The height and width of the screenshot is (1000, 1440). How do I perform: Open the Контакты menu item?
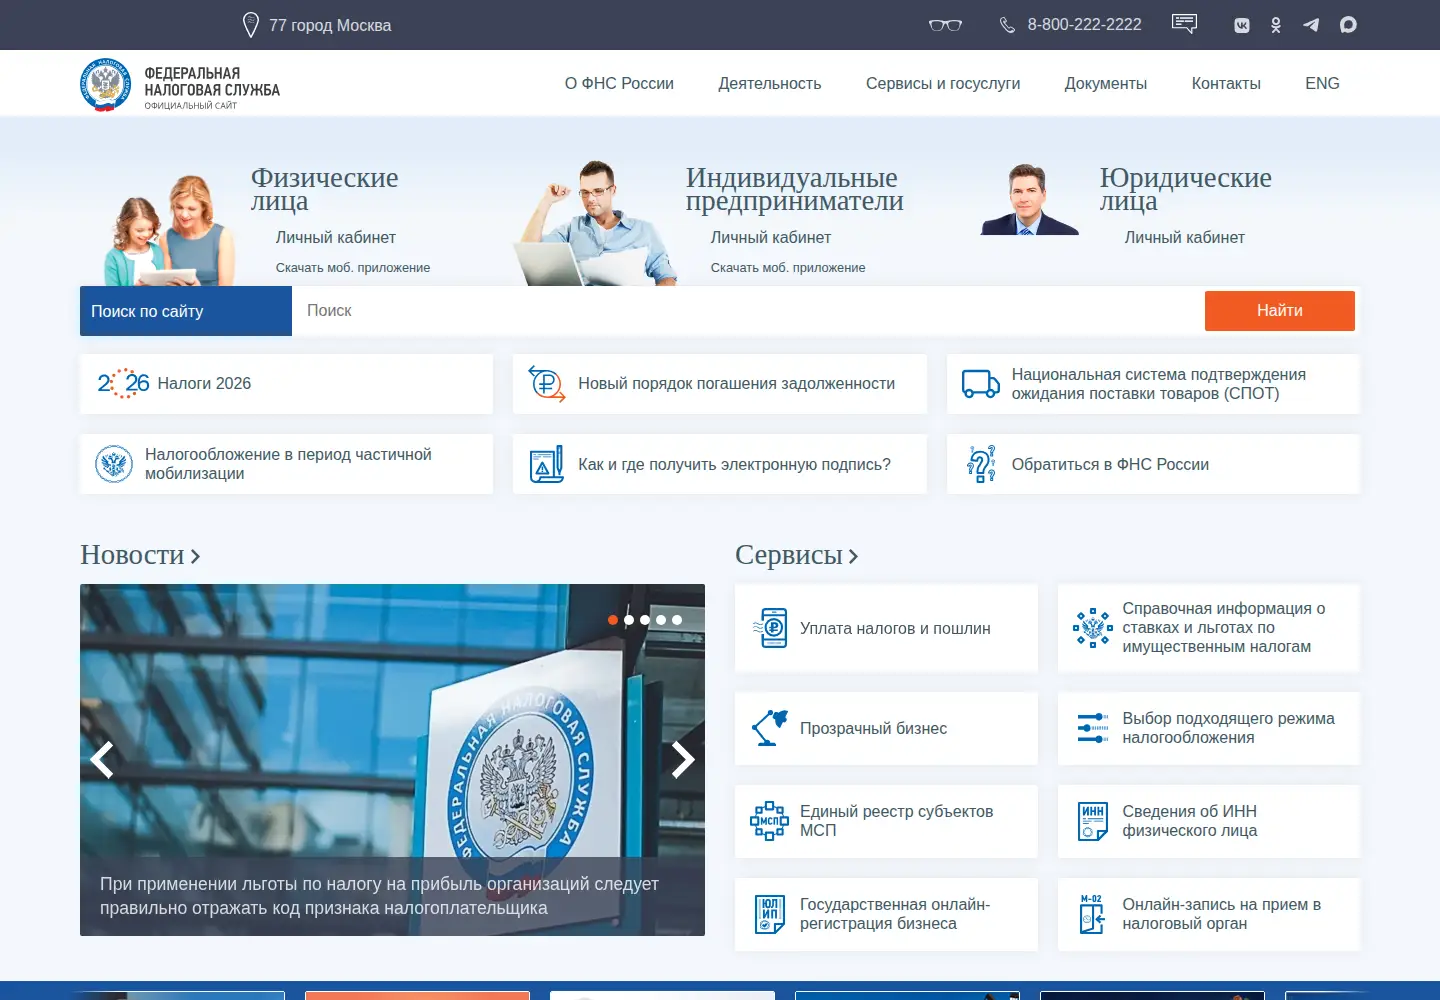pyautogui.click(x=1226, y=84)
